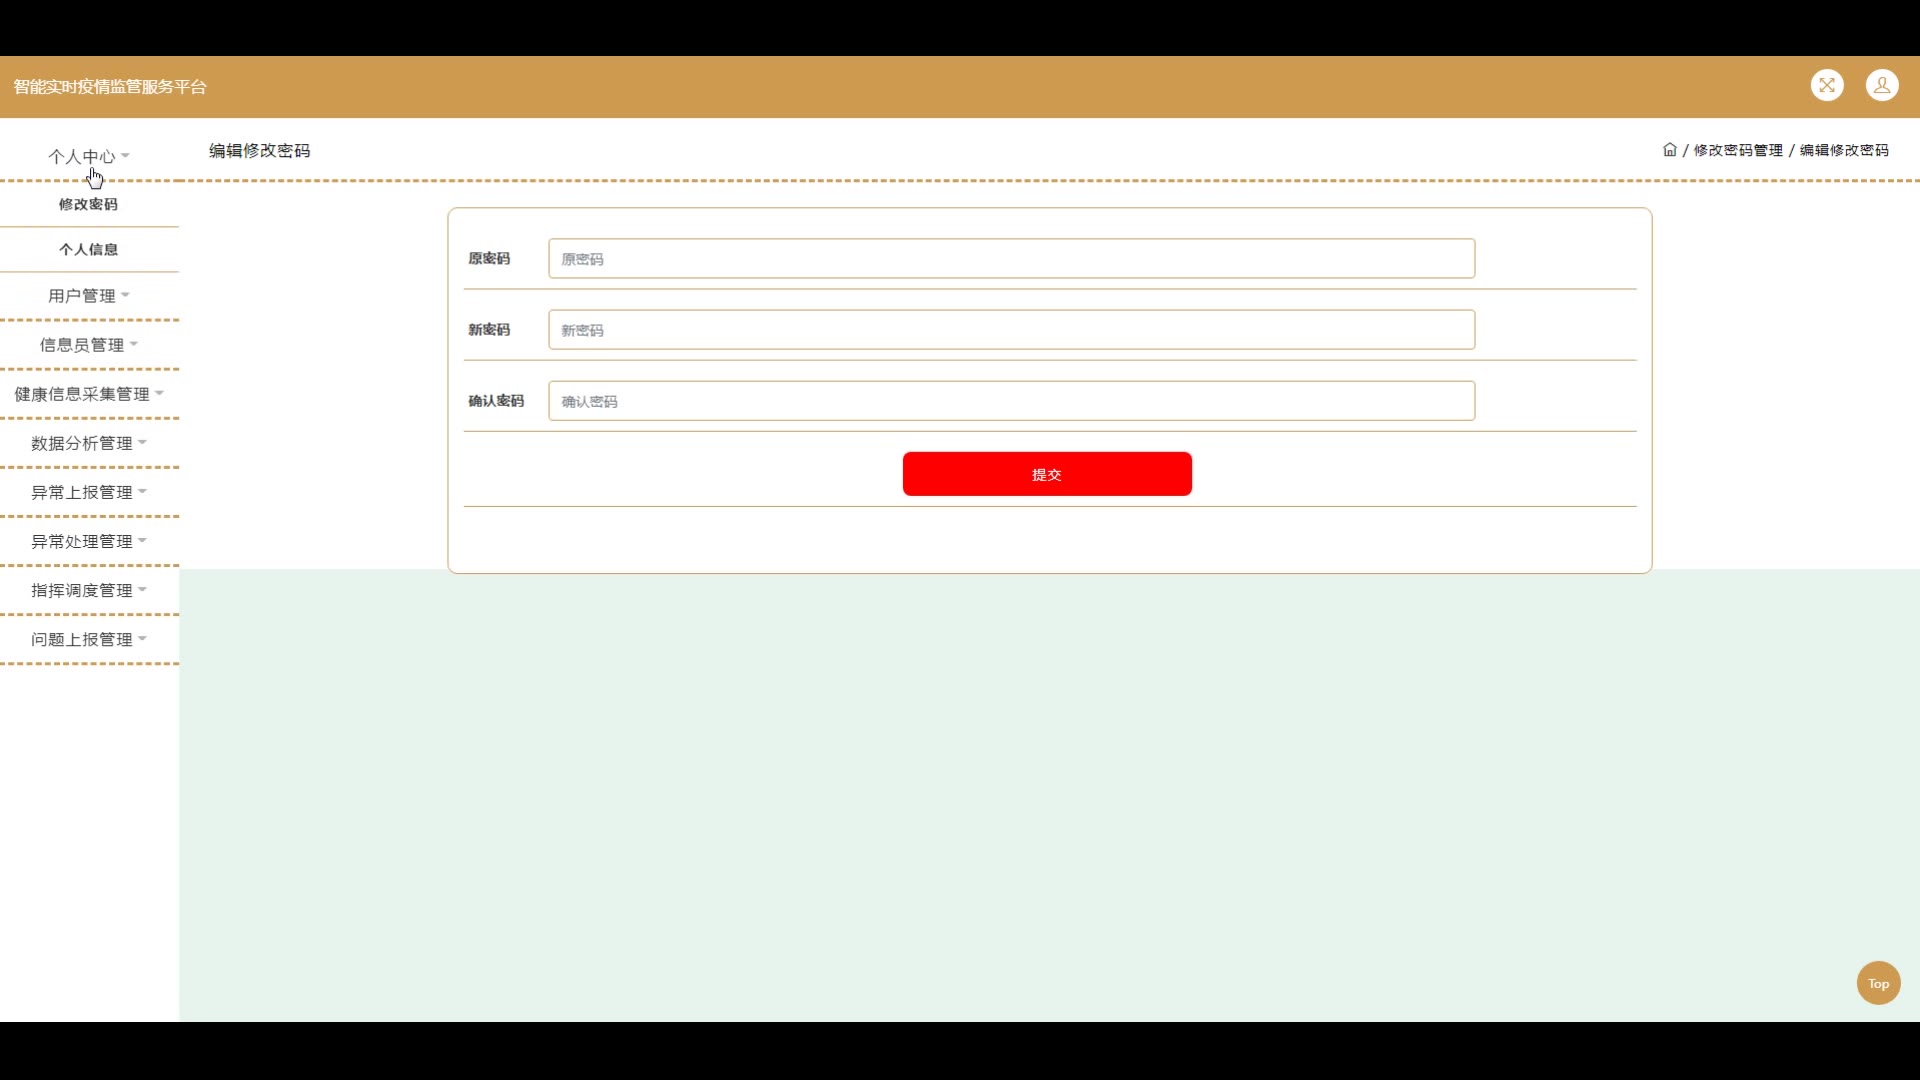
Task: Expand the 异常处理管理 sidebar menu
Action: coord(89,541)
